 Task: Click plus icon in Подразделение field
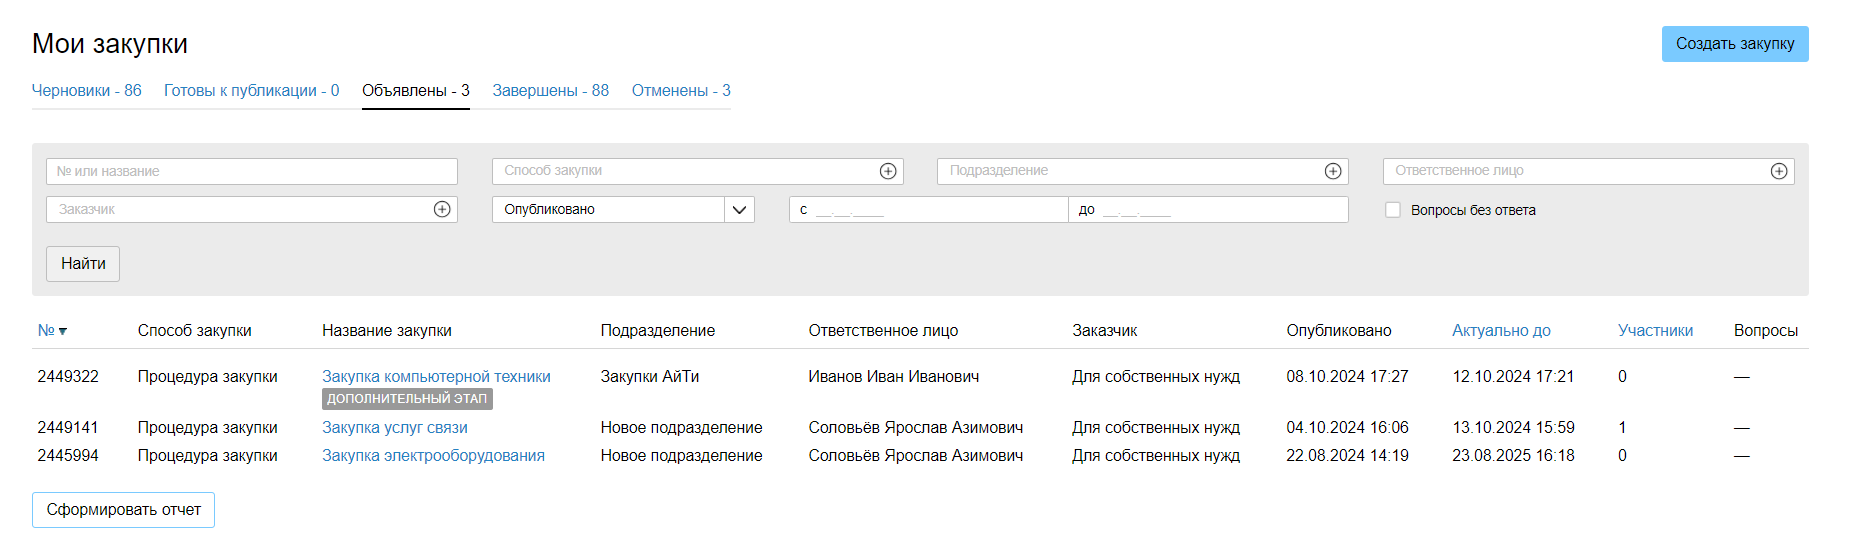1332,171
